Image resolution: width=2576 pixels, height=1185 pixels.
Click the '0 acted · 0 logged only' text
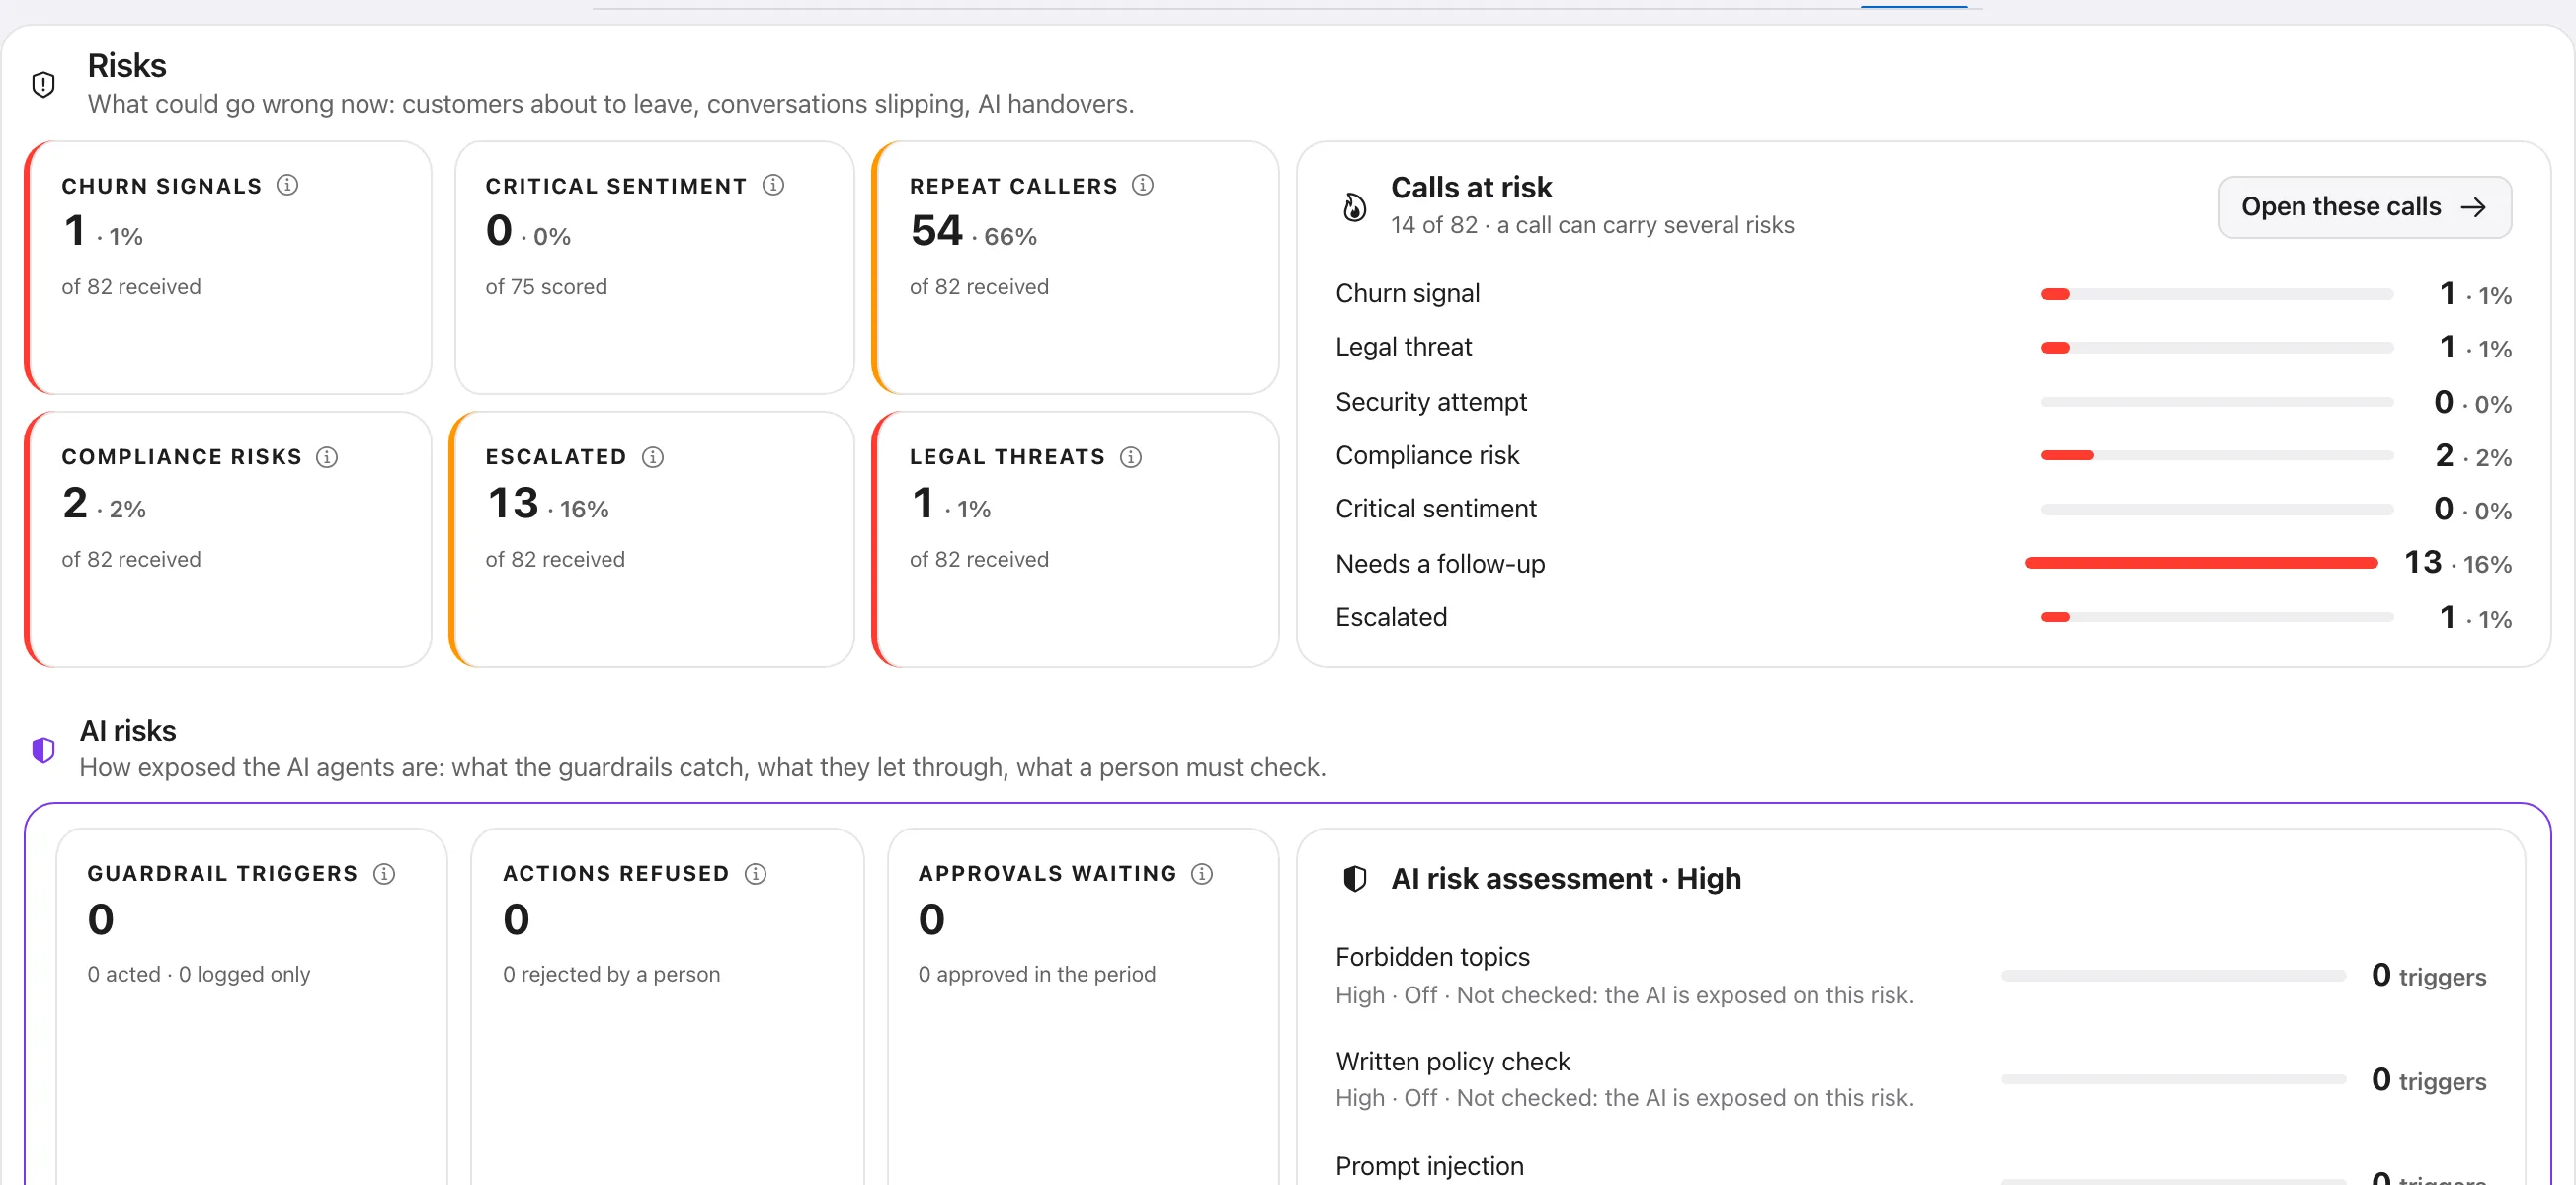point(198,974)
